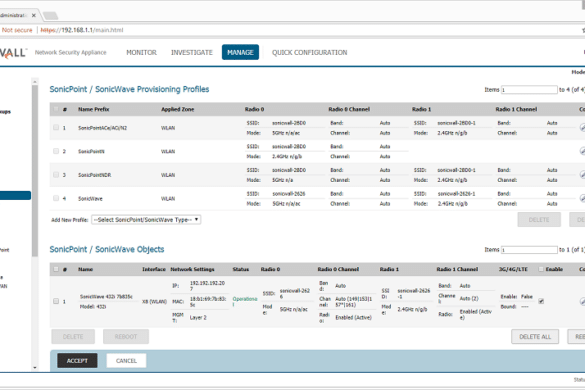Click DELETE under the SonicWave objects table

tap(73, 337)
